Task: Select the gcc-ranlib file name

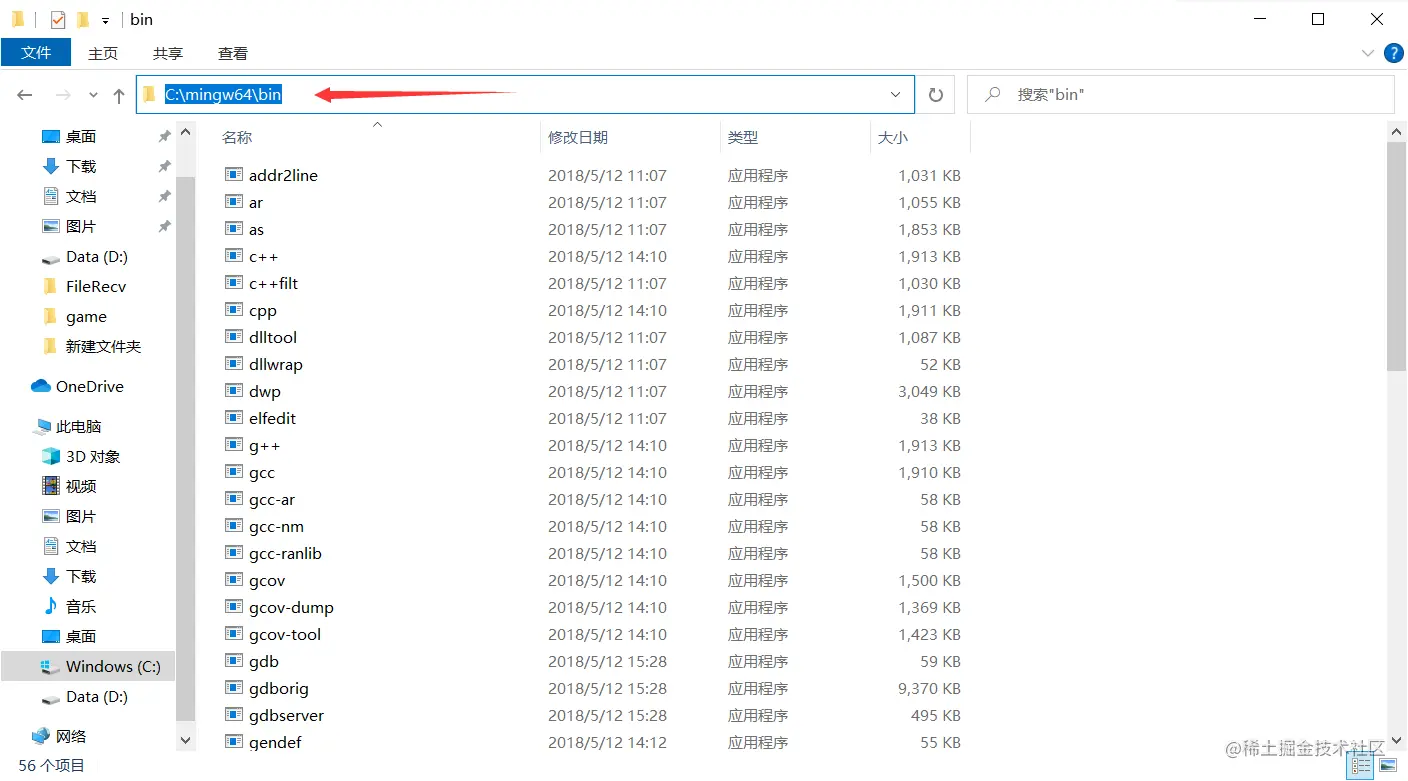Action: coord(285,553)
